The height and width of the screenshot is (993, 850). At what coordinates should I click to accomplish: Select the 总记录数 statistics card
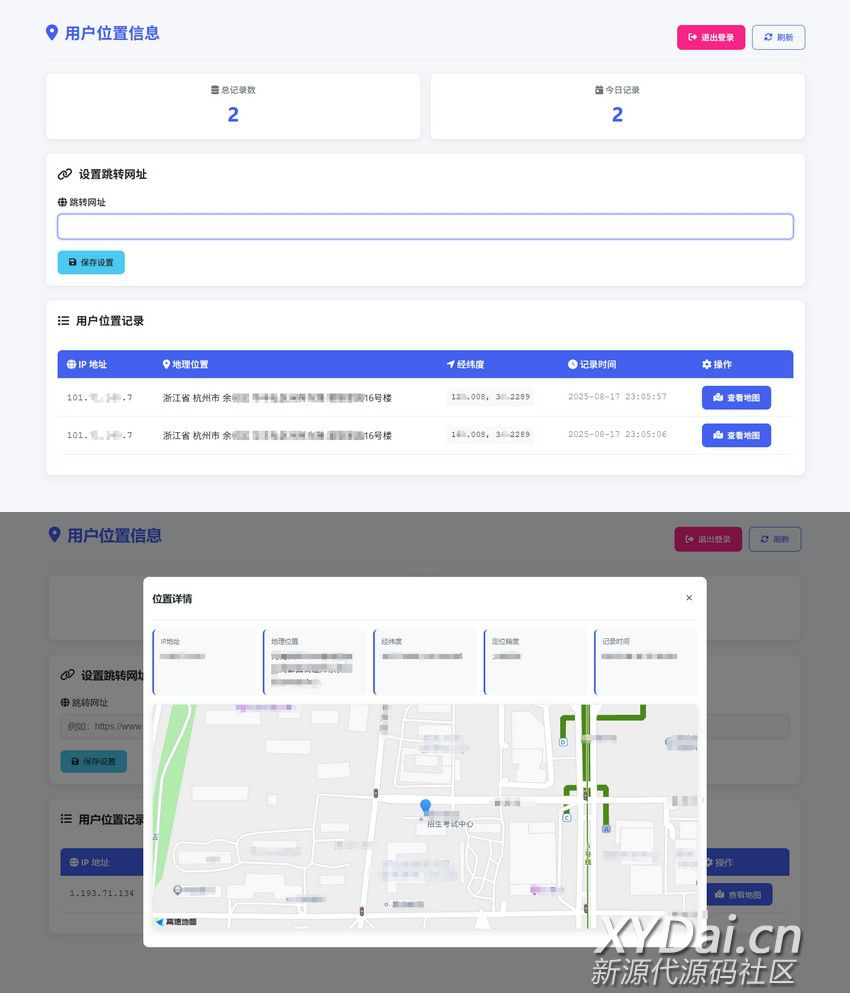(x=233, y=105)
